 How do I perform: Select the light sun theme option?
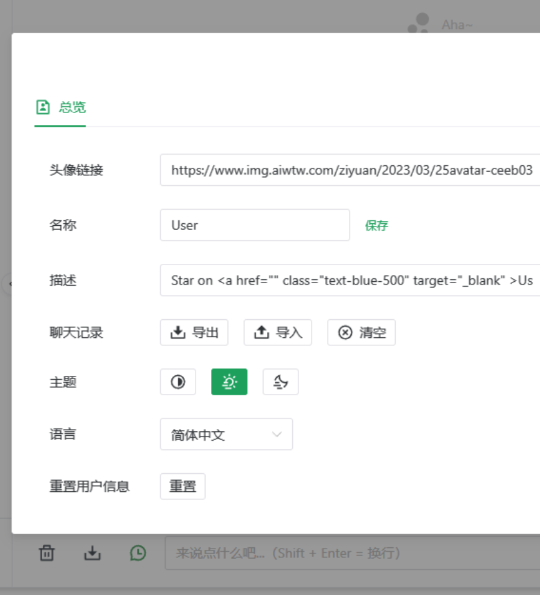(229, 382)
